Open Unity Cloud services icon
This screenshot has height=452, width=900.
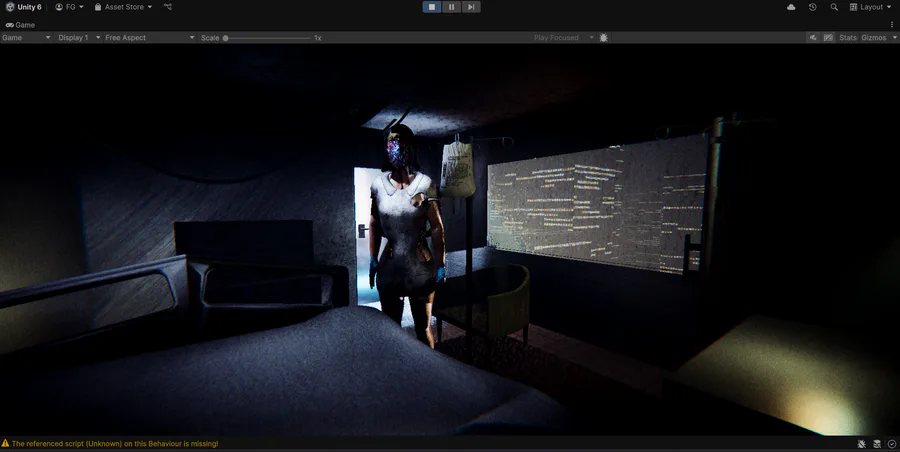(x=791, y=7)
